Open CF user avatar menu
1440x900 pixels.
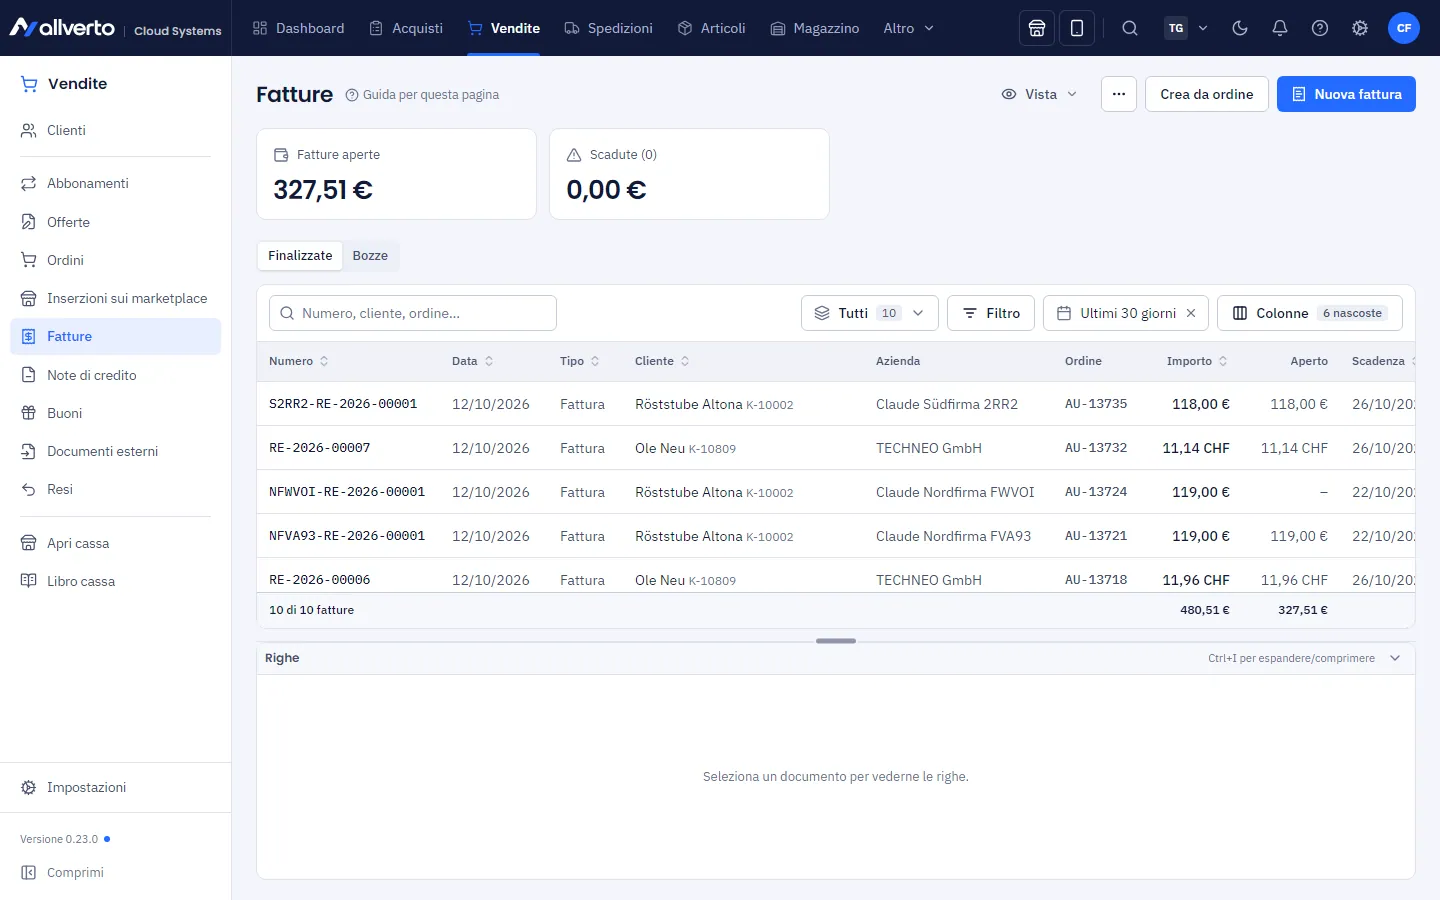click(1404, 28)
